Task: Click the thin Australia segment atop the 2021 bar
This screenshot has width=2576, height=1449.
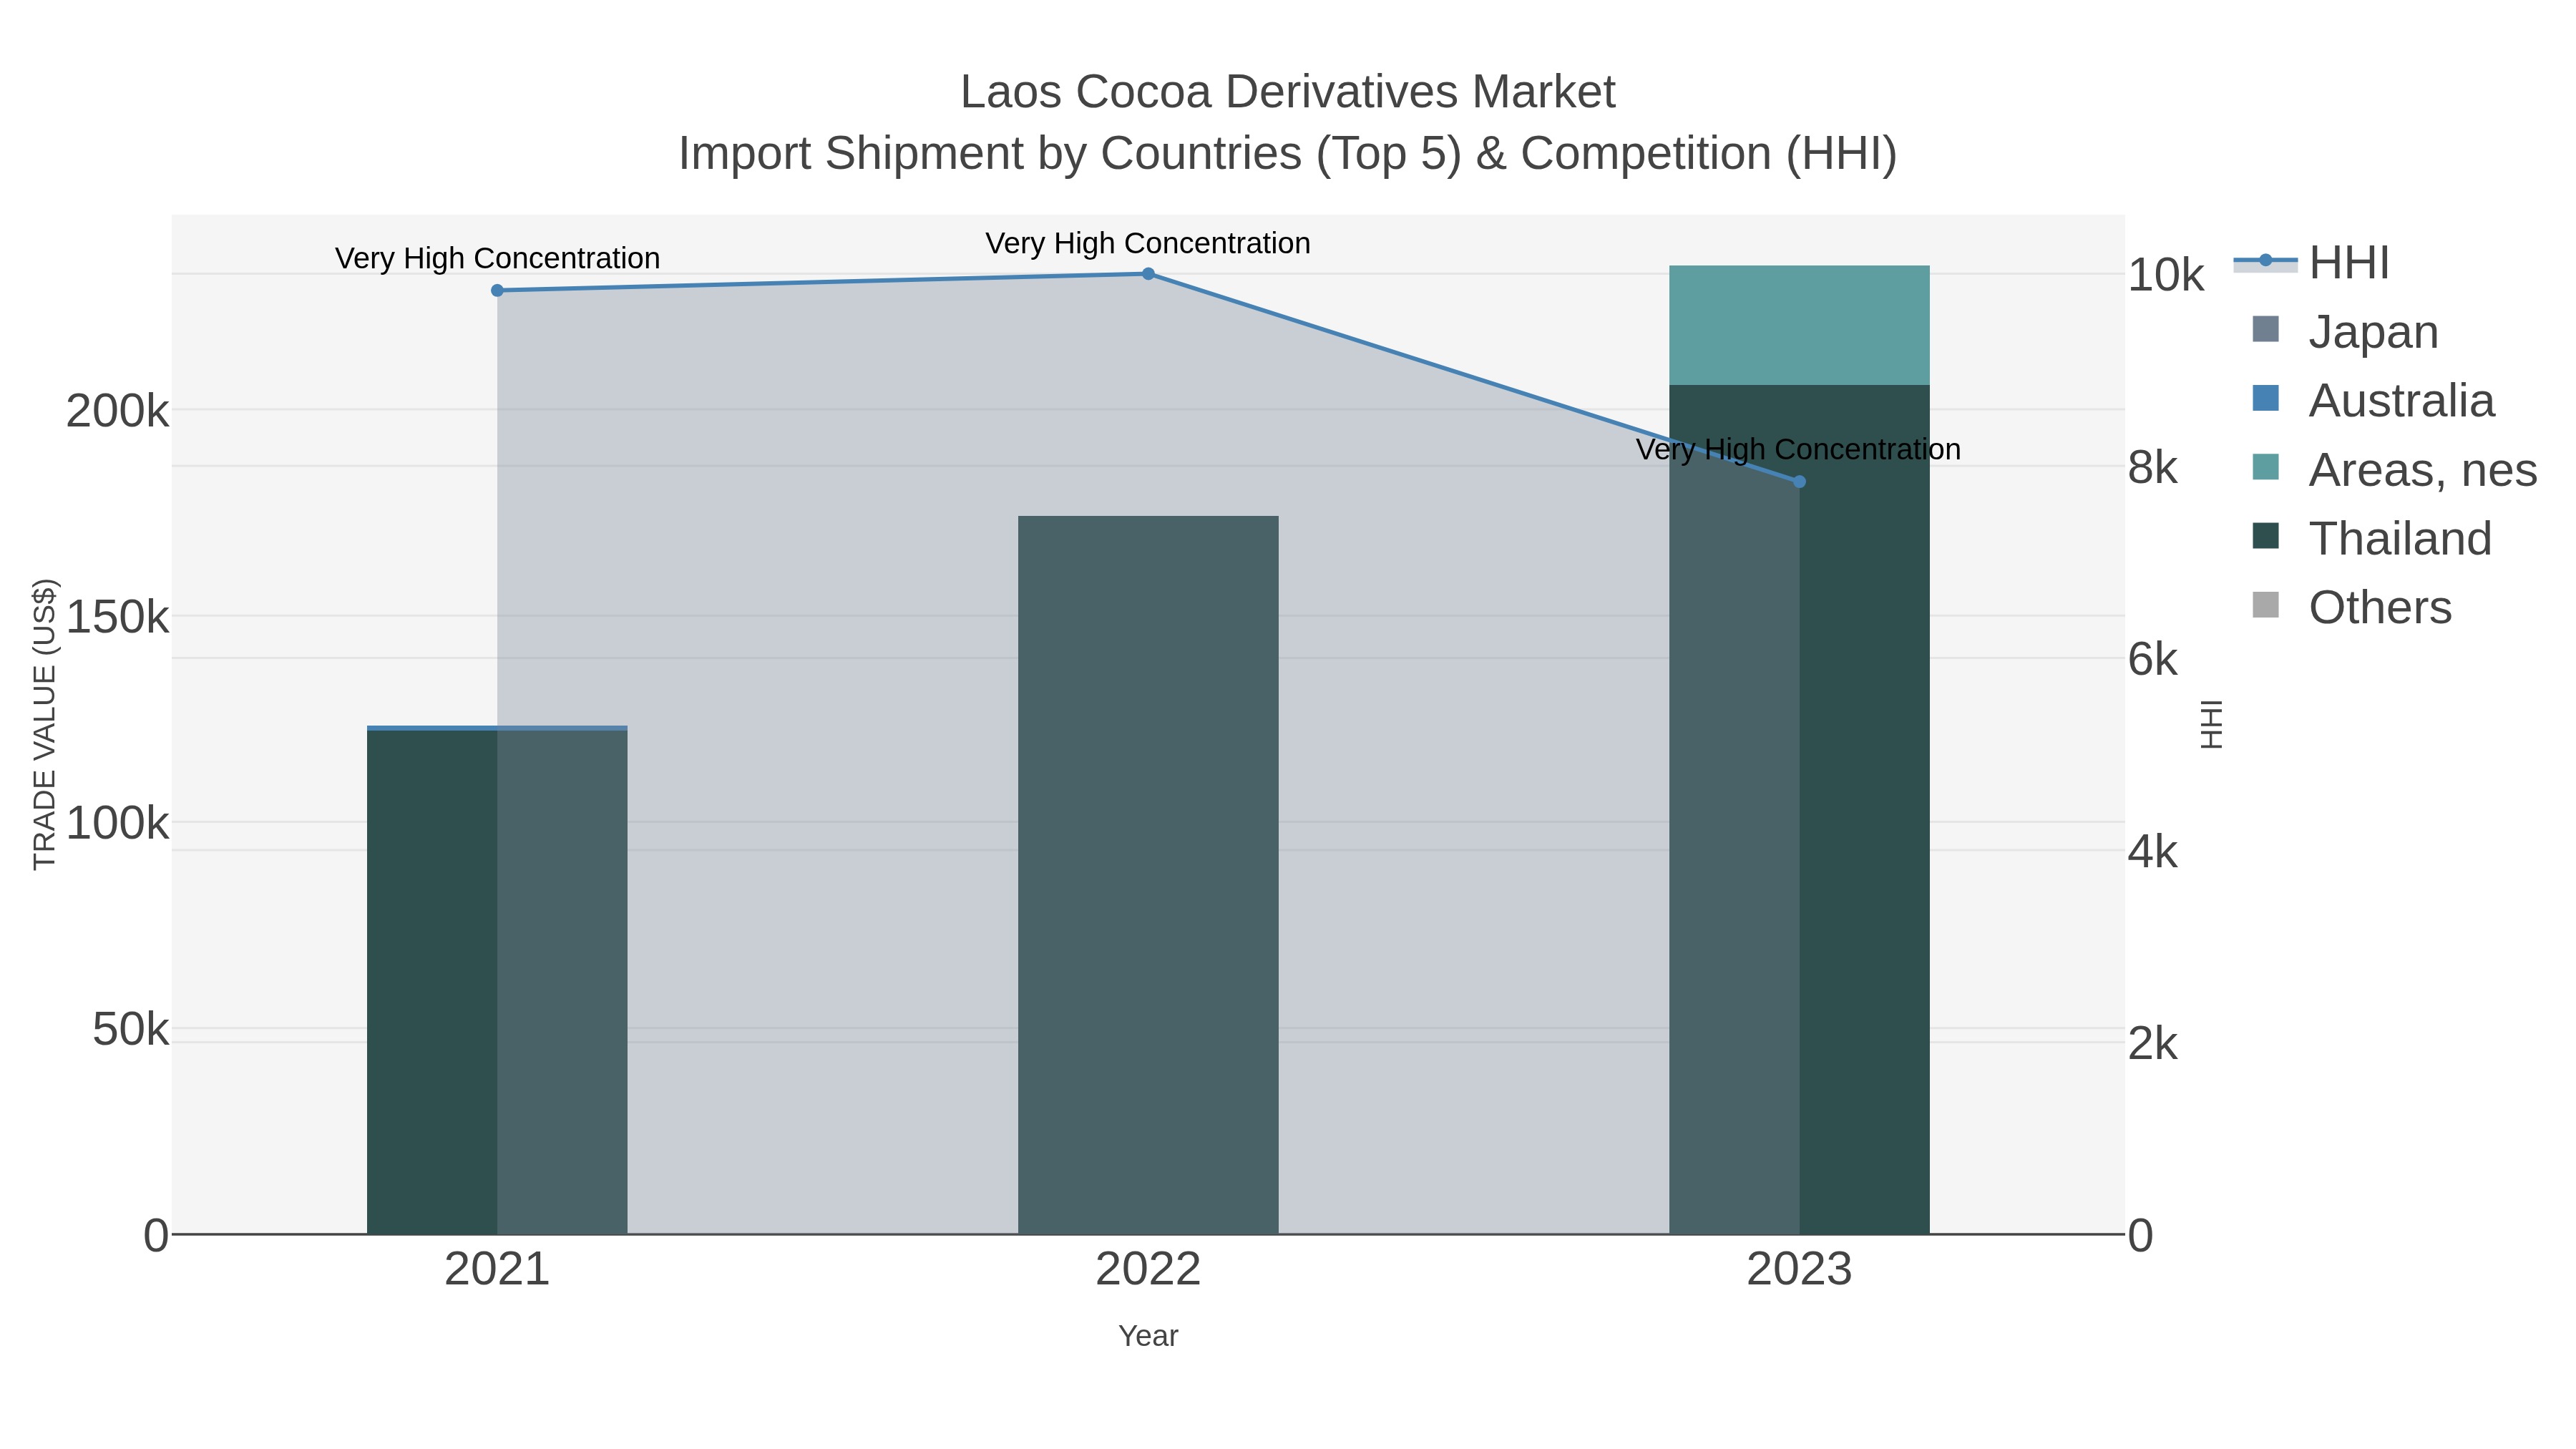Action: (497, 728)
